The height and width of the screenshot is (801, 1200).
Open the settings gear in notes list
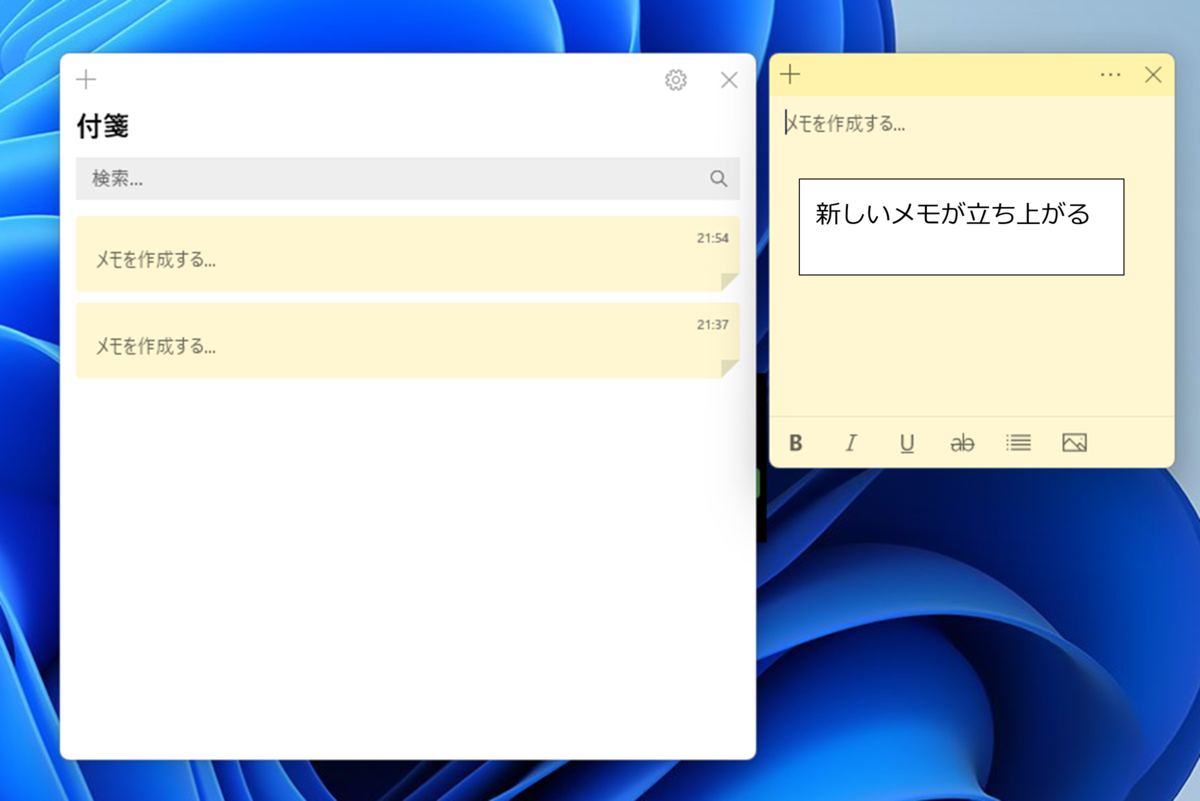point(676,80)
